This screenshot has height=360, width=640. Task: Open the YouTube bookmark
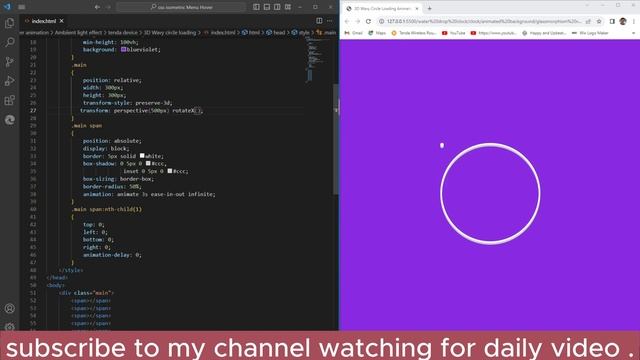pyautogui.click(x=453, y=33)
